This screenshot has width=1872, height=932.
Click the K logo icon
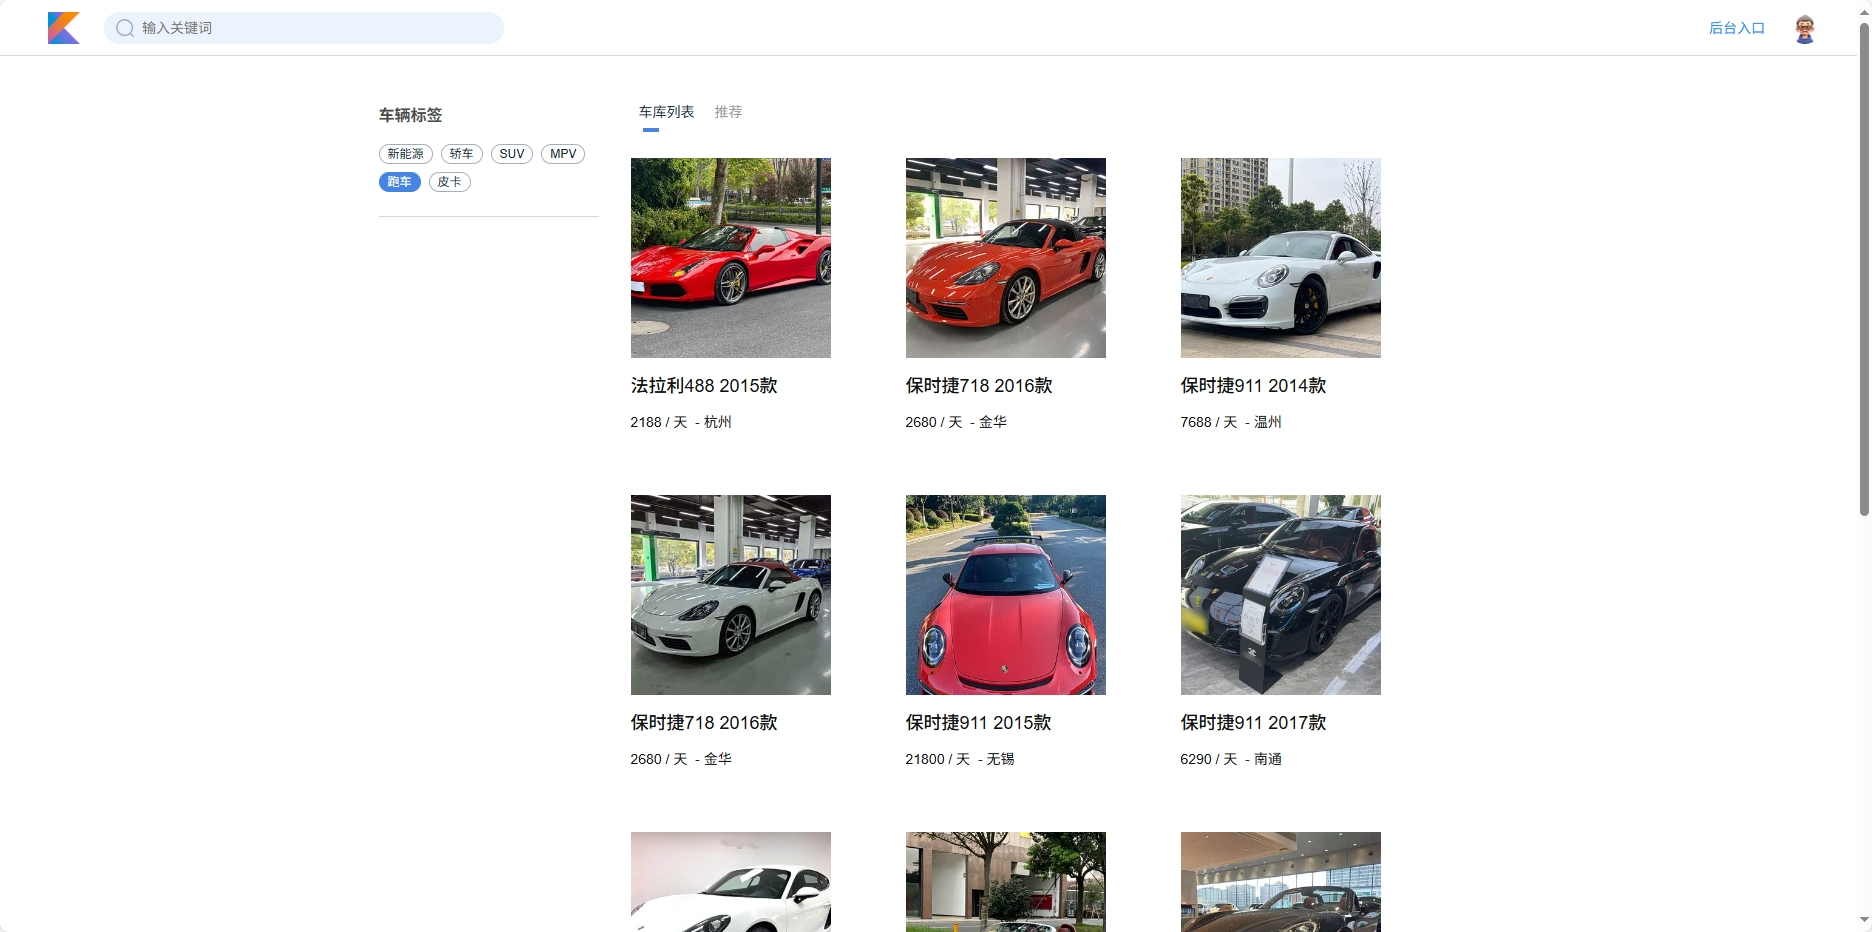click(x=64, y=28)
